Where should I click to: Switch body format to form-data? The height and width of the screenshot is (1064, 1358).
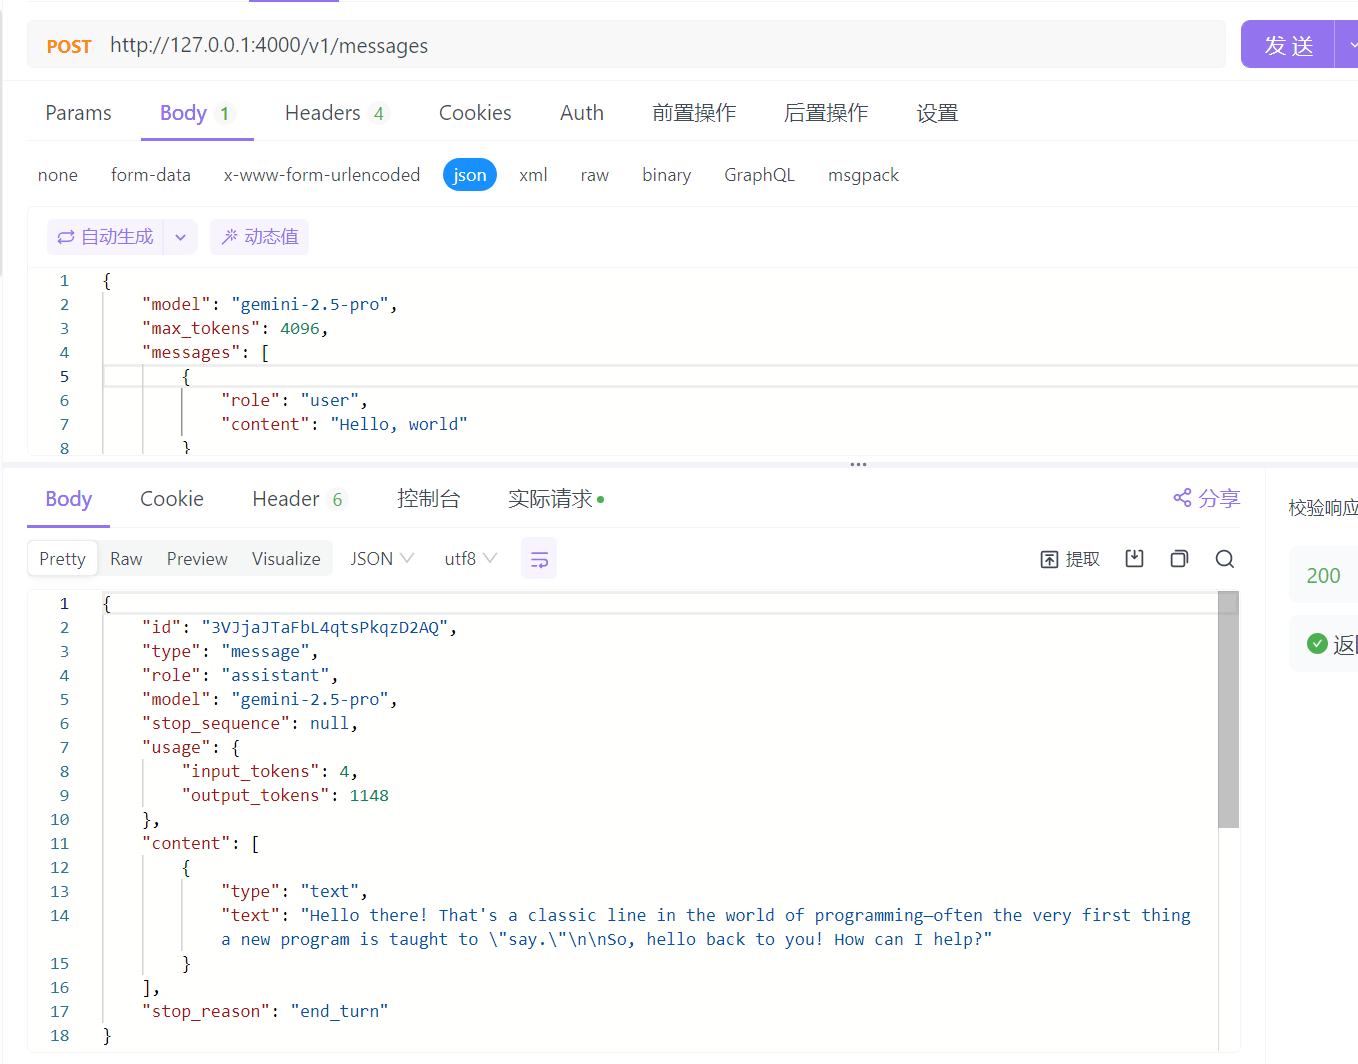point(151,174)
